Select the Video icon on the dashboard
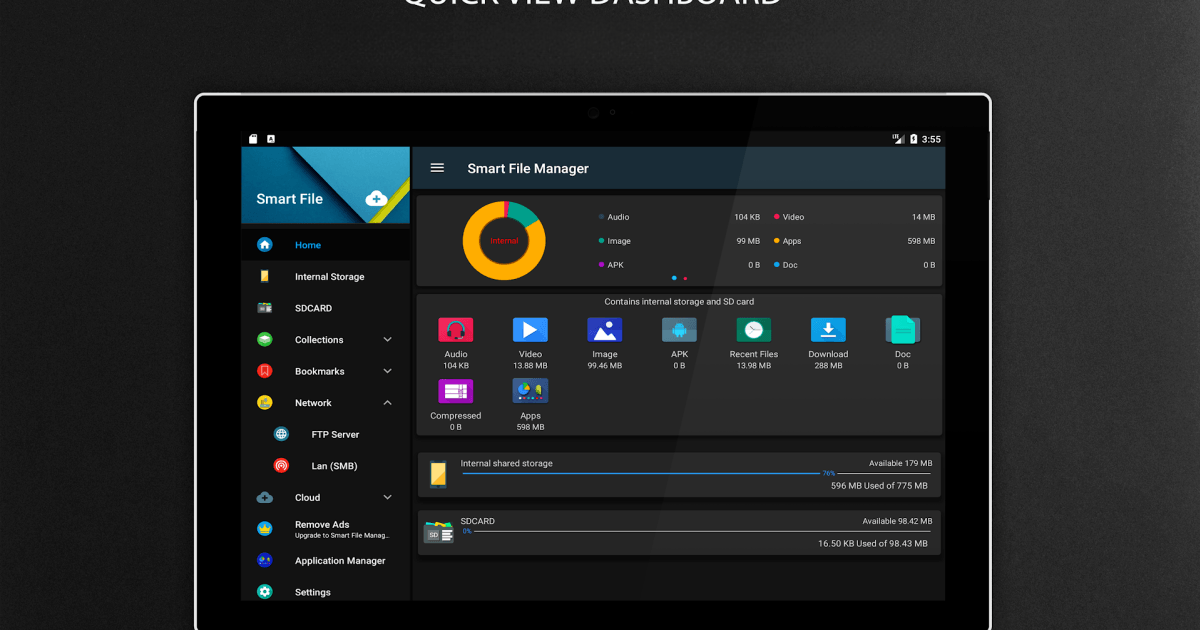 coord(530,329)
